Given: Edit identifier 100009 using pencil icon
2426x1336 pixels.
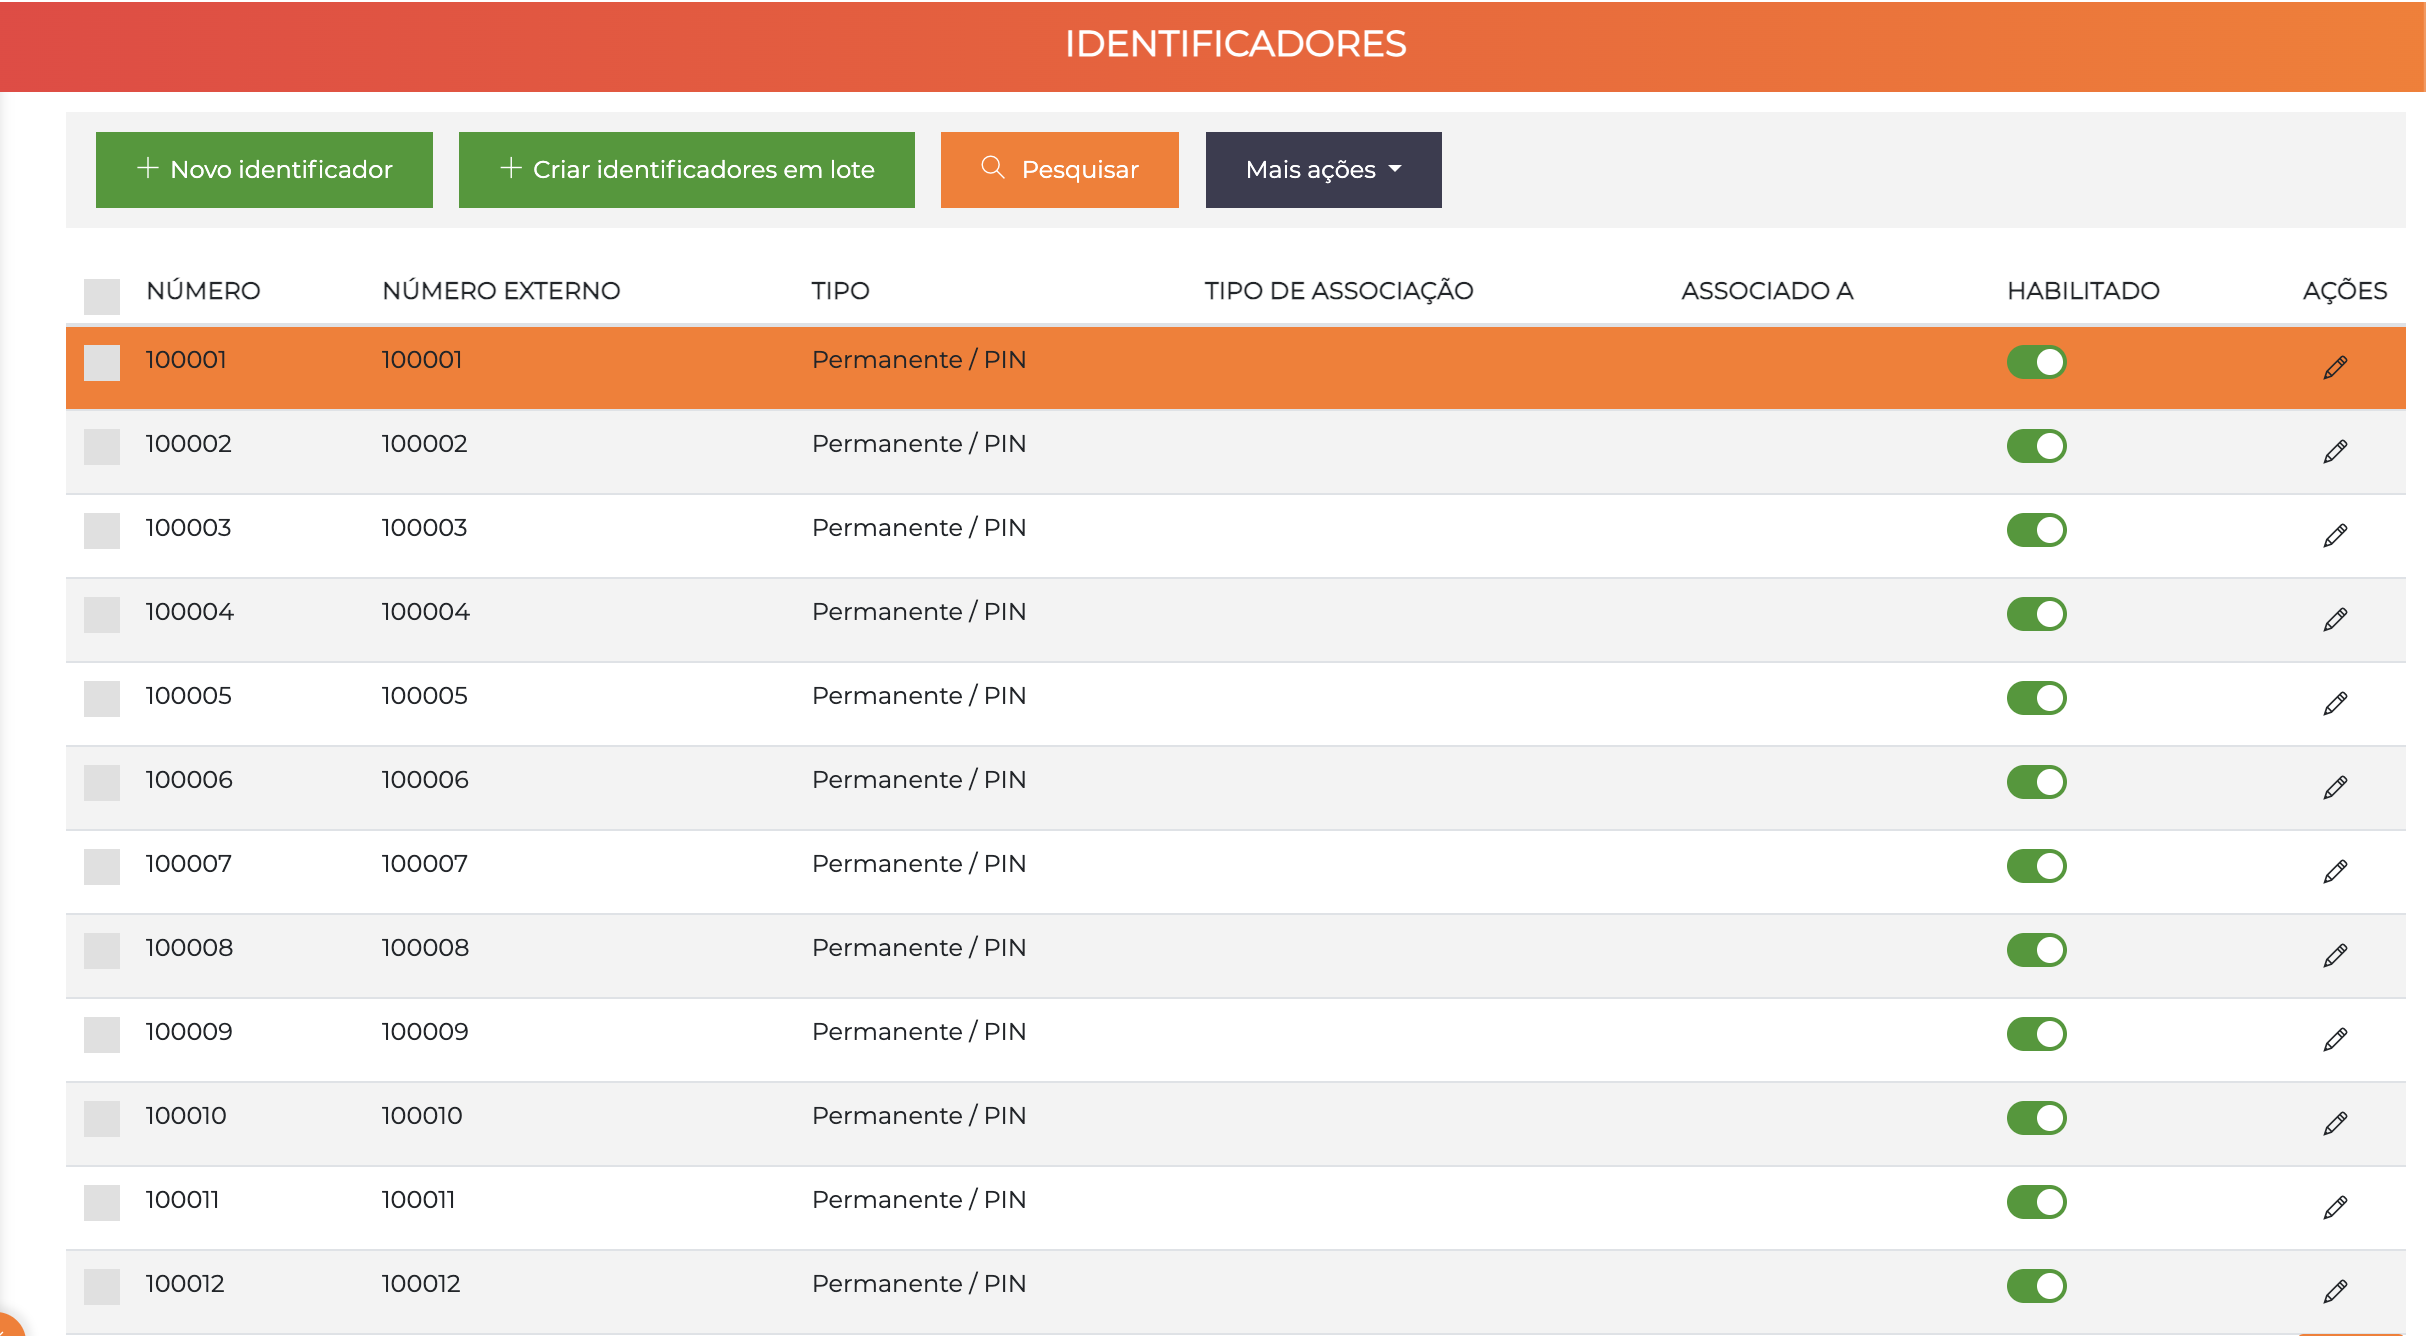Looking at the screenshot, I should 2334,1039.
